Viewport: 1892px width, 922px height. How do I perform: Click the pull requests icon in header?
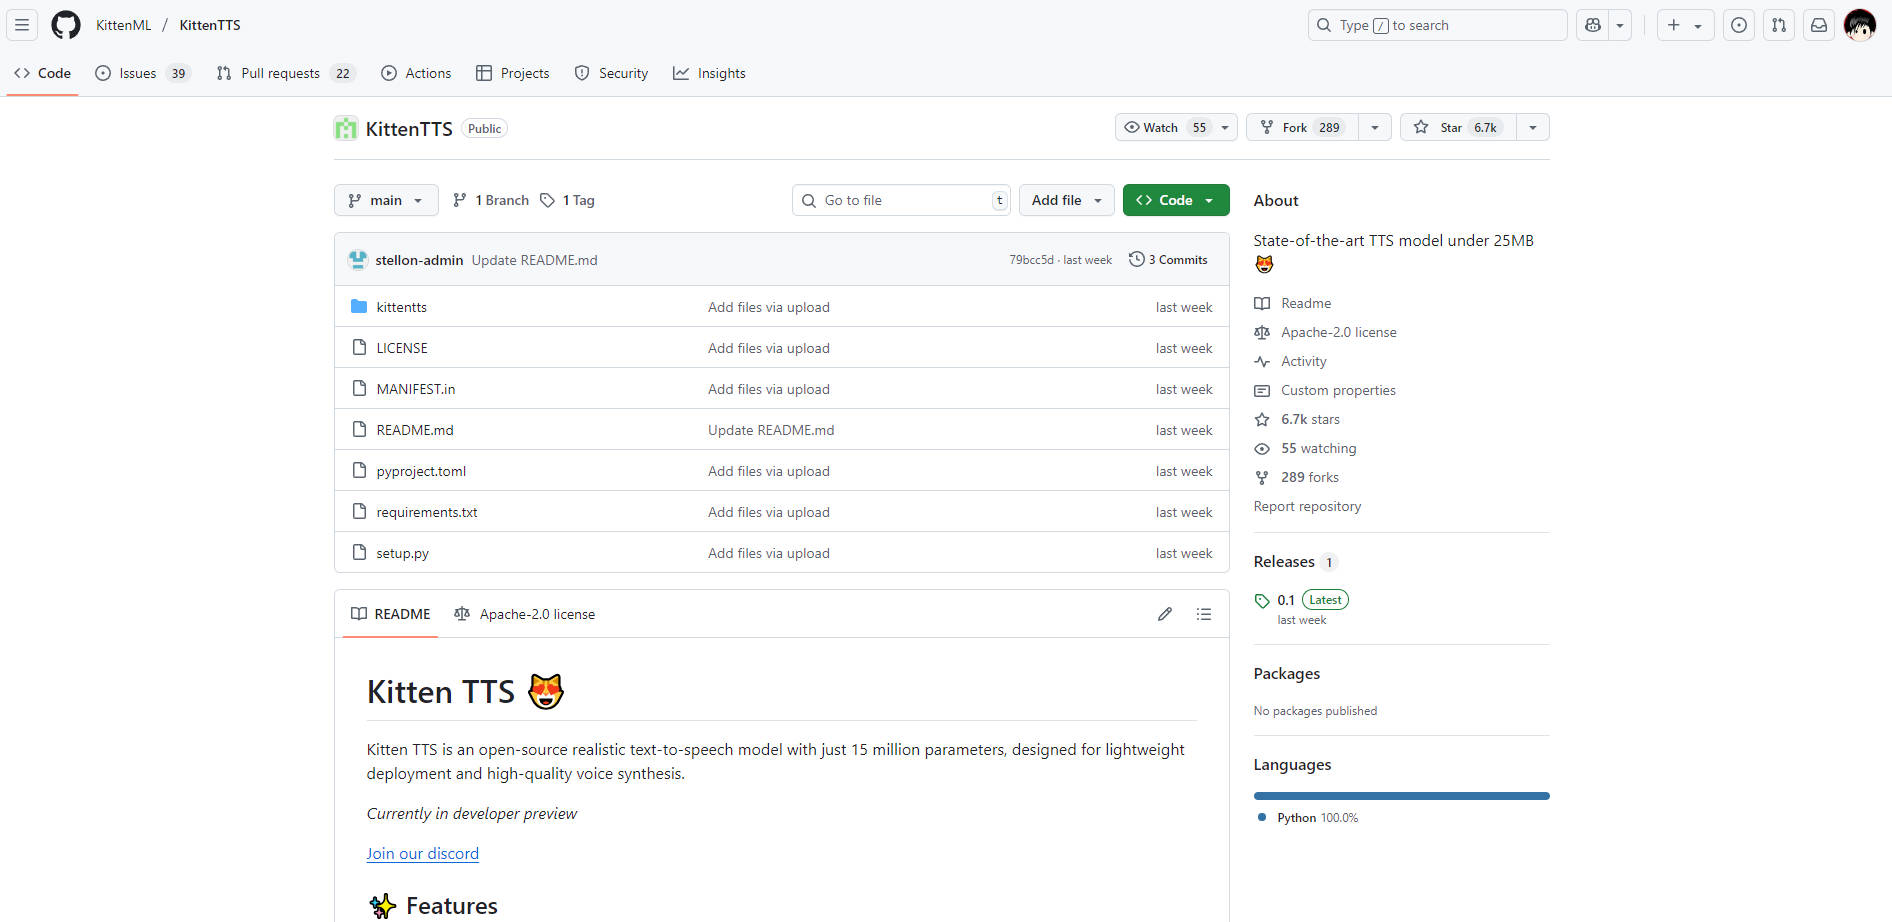click(x=1779, y=25)
